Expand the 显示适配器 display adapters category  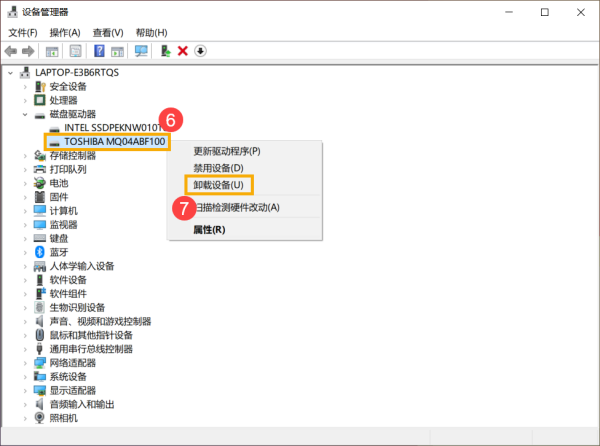pos(27,390)
